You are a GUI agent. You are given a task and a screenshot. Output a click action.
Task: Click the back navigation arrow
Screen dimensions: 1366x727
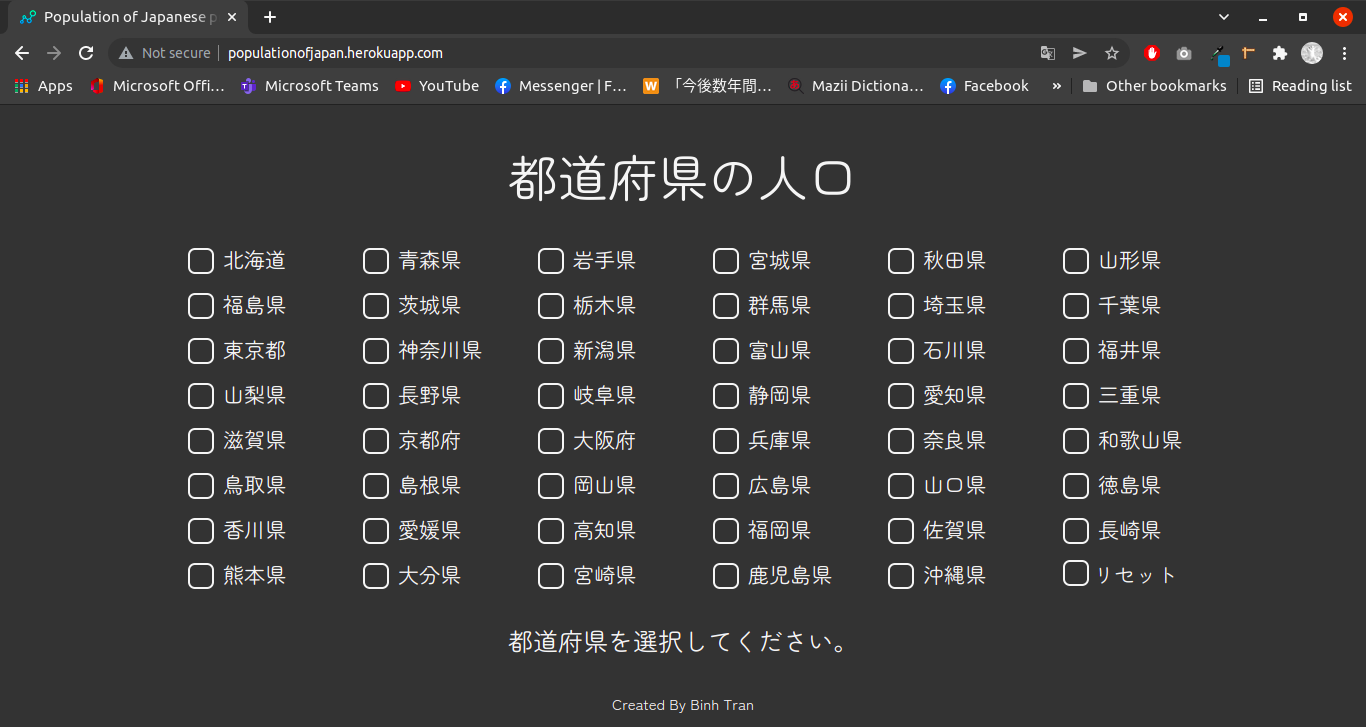tap(21, 52)
